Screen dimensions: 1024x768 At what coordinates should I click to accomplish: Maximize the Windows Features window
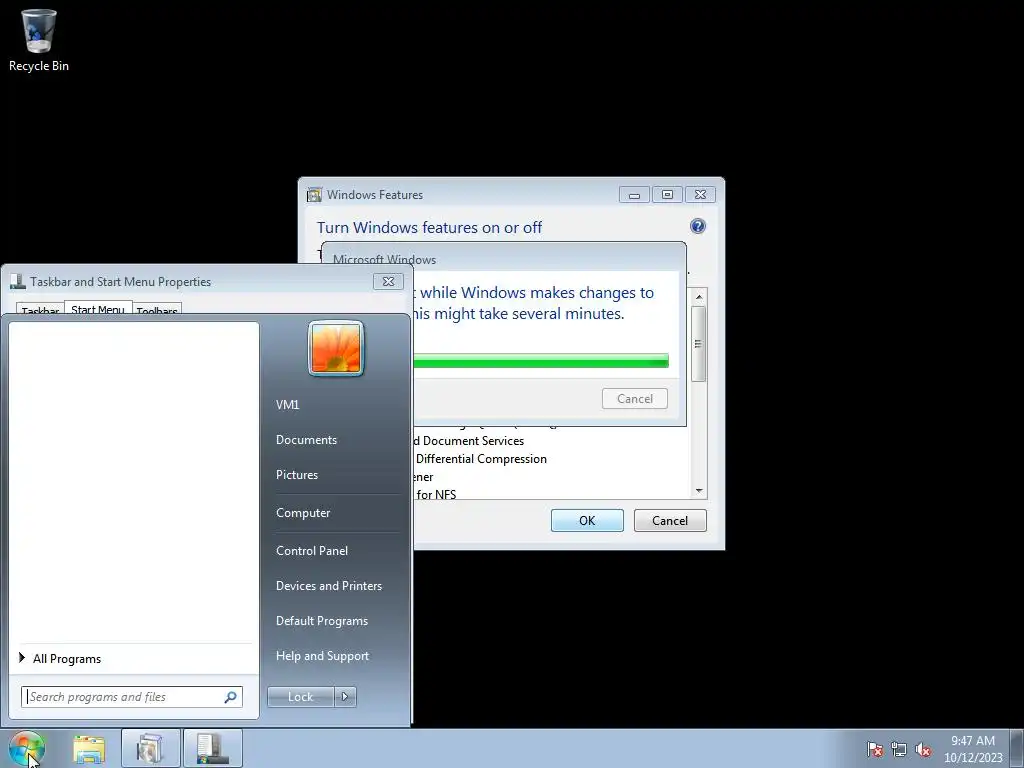pyautogui.click(x=667, y=195)
